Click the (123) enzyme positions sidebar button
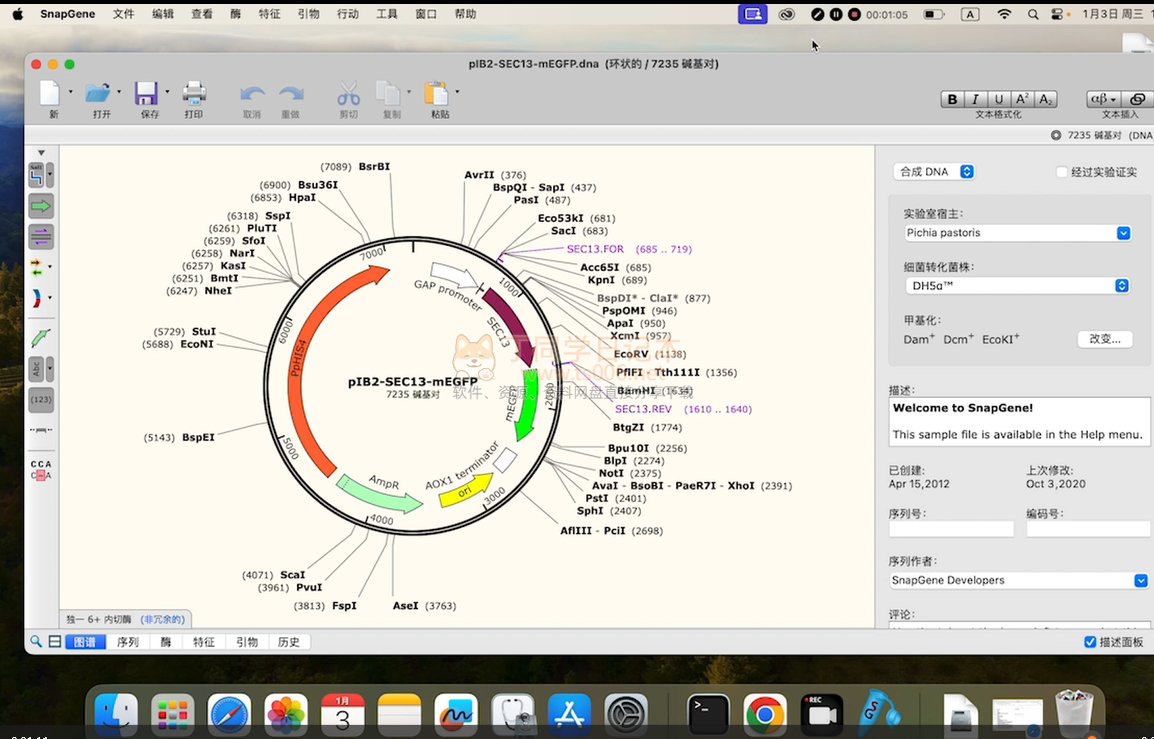Viewport: 1154px width, 739px height. pyautogui.click(x=41, y=399)
